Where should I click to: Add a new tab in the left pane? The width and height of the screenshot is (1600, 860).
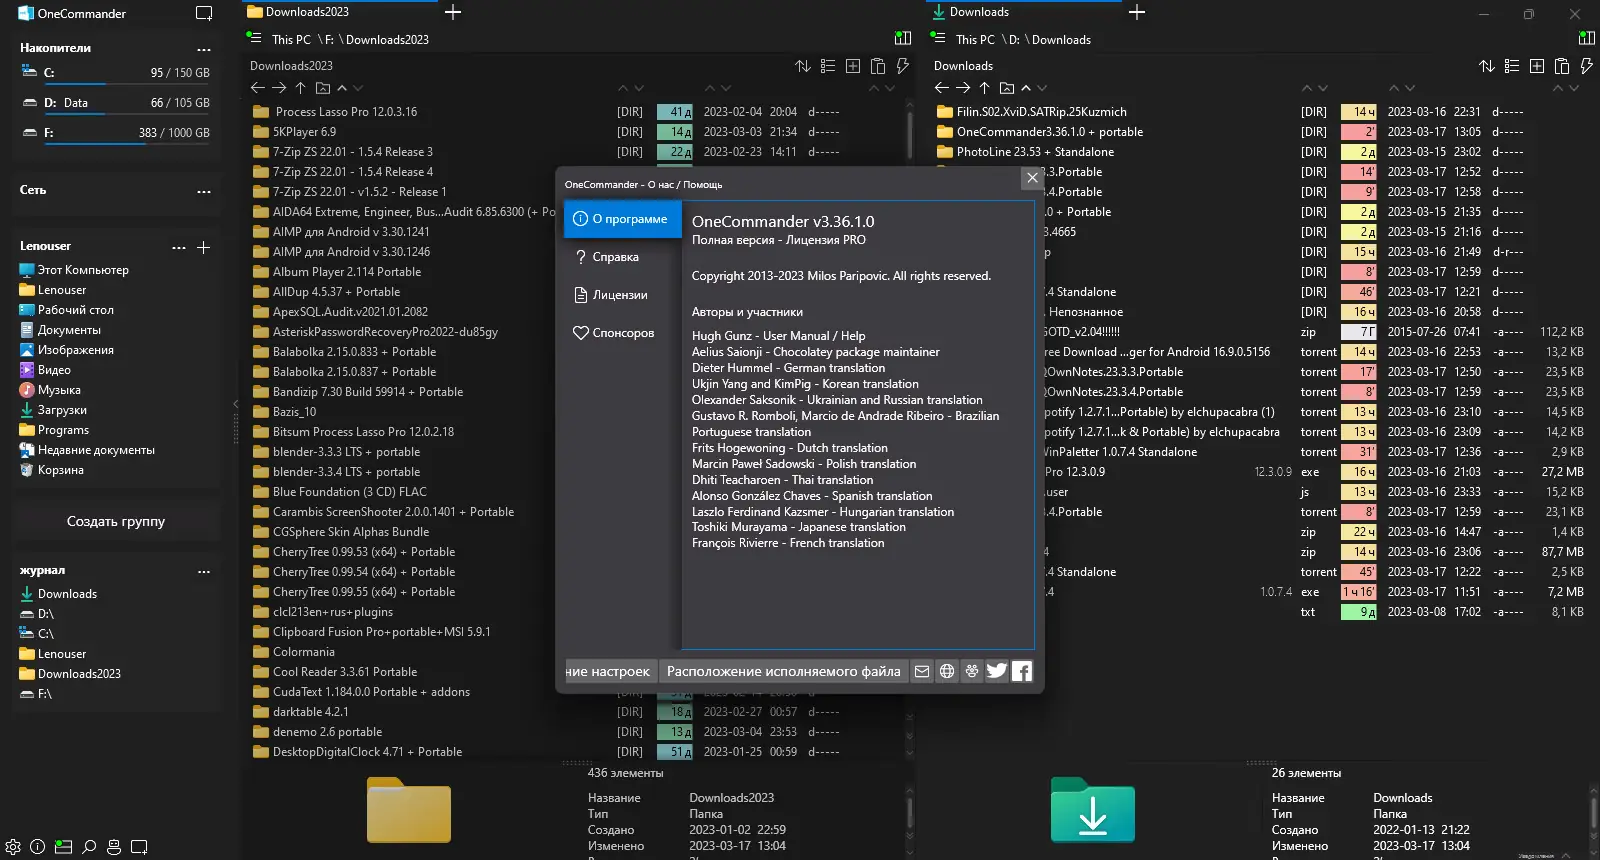click(453, 12)
